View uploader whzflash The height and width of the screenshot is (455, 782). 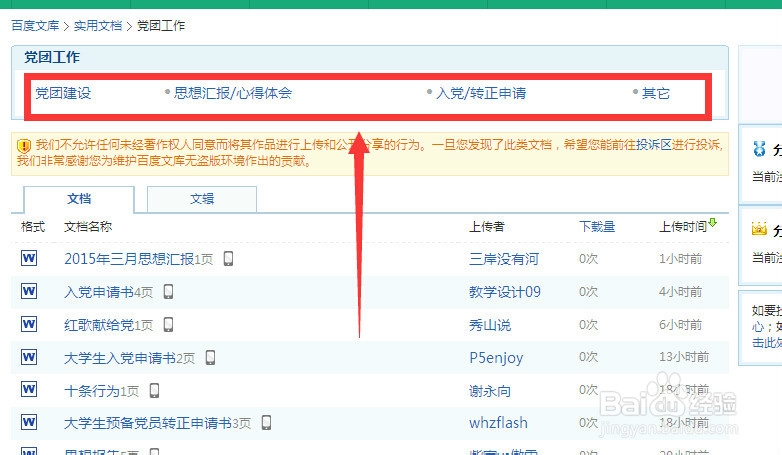[x=498, y=423]
